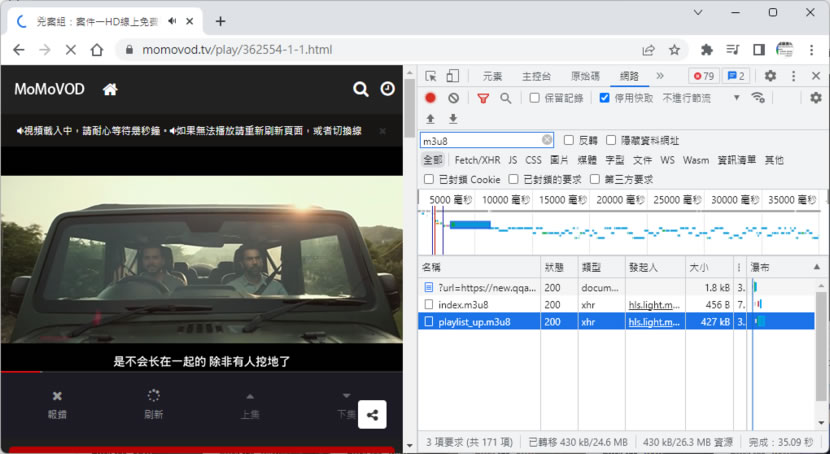
Task: Filter requests by 媒體 media type
Action: click(x=587, y=160)
